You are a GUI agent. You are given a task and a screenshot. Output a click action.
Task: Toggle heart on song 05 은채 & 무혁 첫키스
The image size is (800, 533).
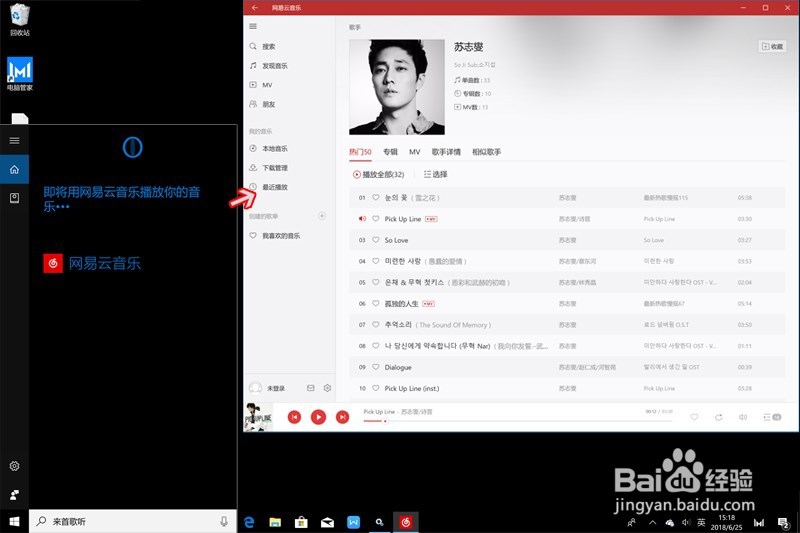click(376, 282)
